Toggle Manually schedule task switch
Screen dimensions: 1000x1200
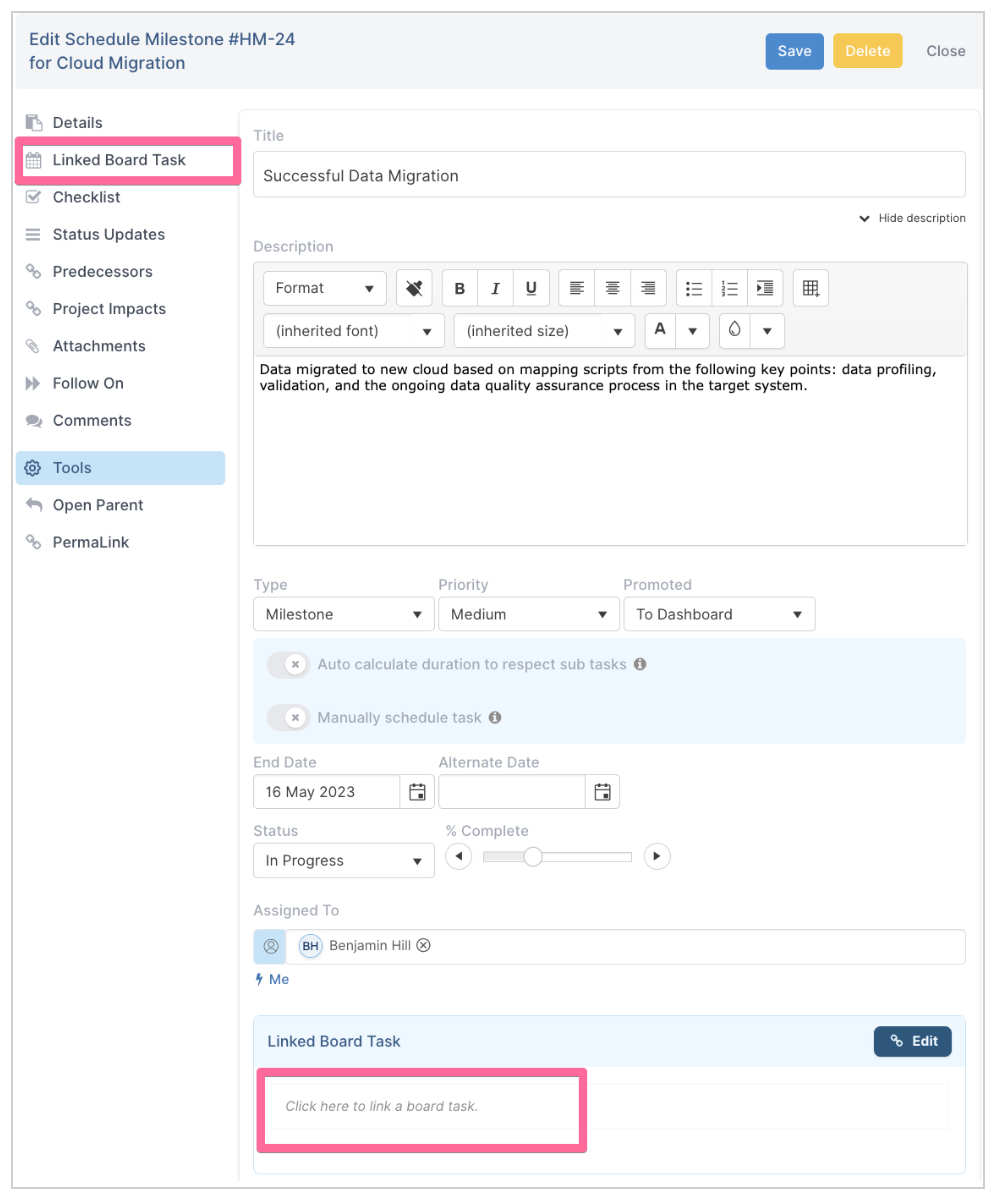(x=289, y=718)
